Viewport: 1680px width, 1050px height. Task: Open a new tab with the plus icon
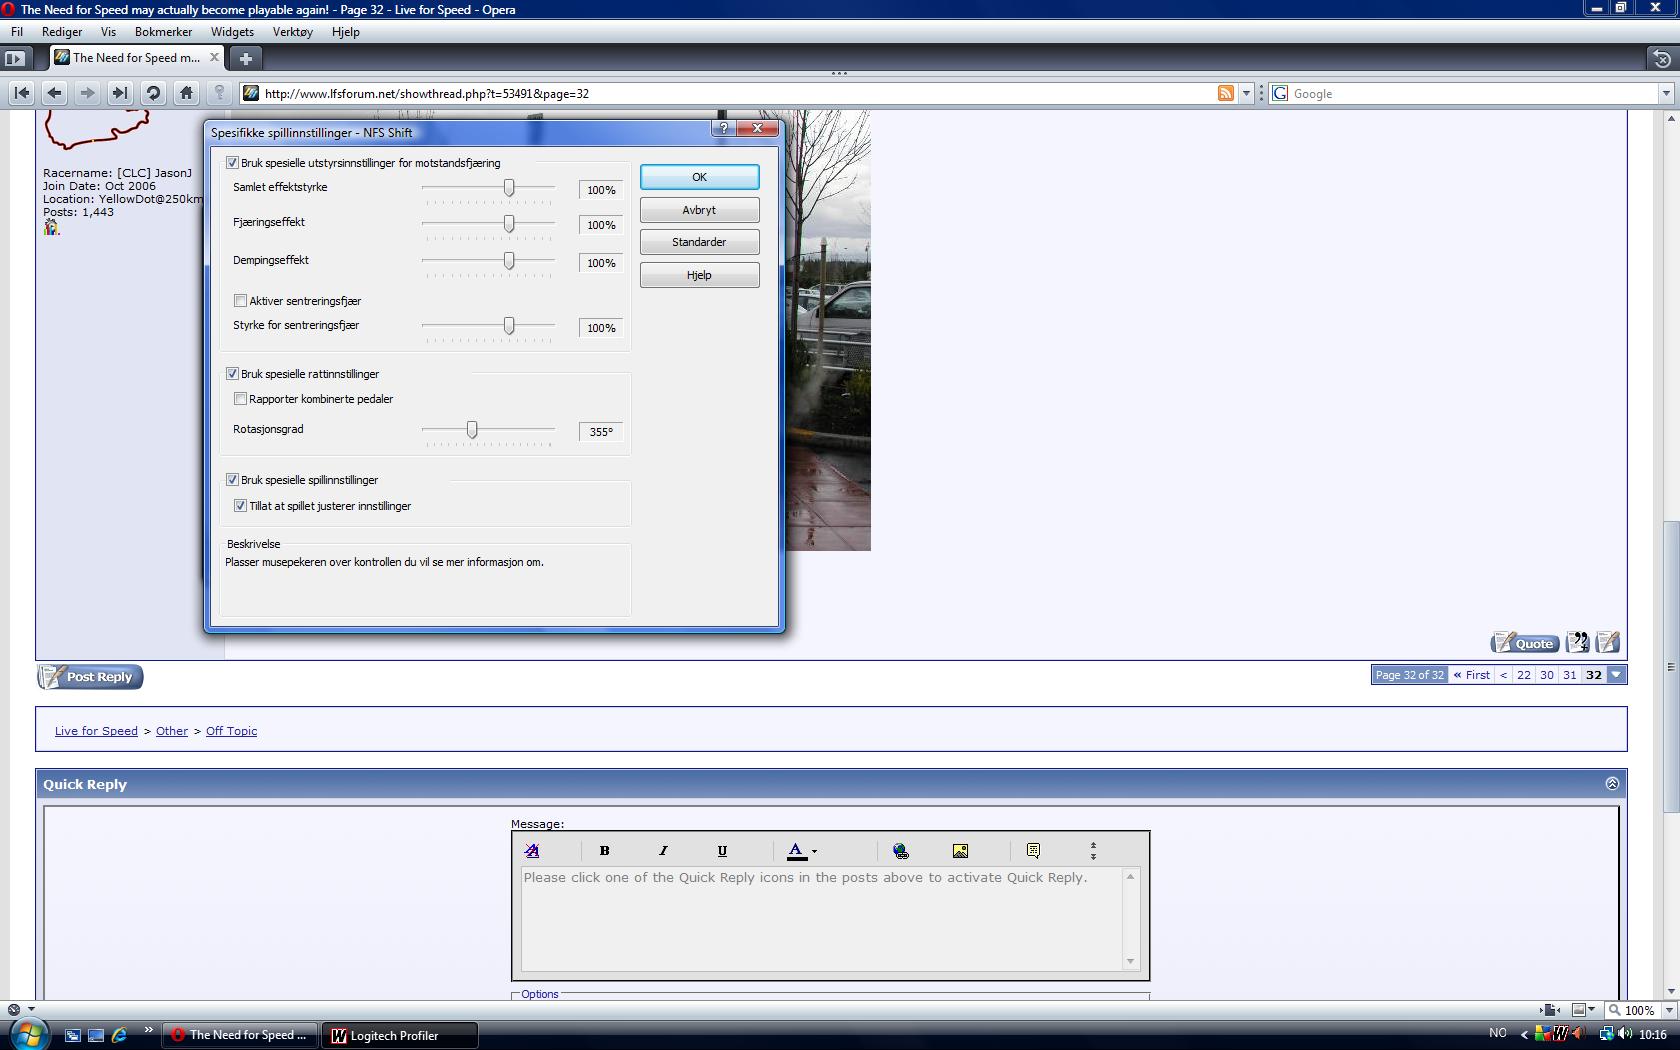tap(245, 58)
